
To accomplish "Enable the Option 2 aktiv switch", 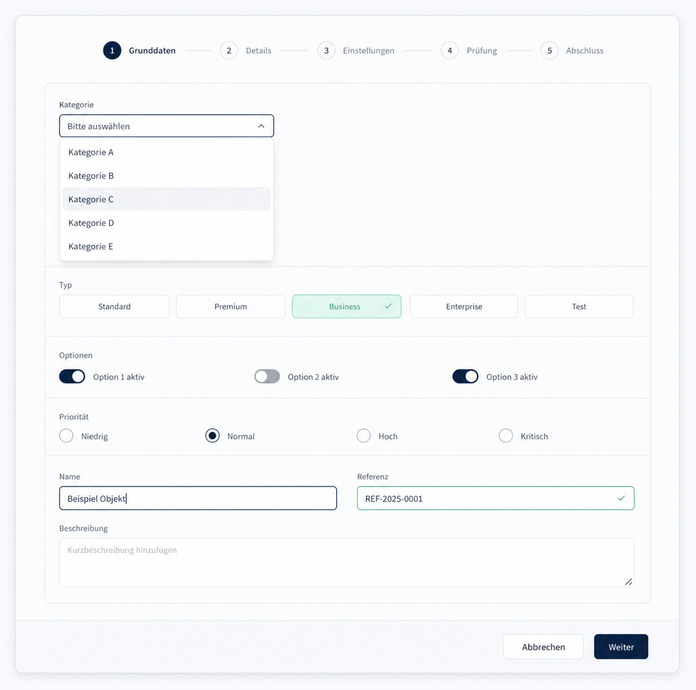I will click(267, 377).
